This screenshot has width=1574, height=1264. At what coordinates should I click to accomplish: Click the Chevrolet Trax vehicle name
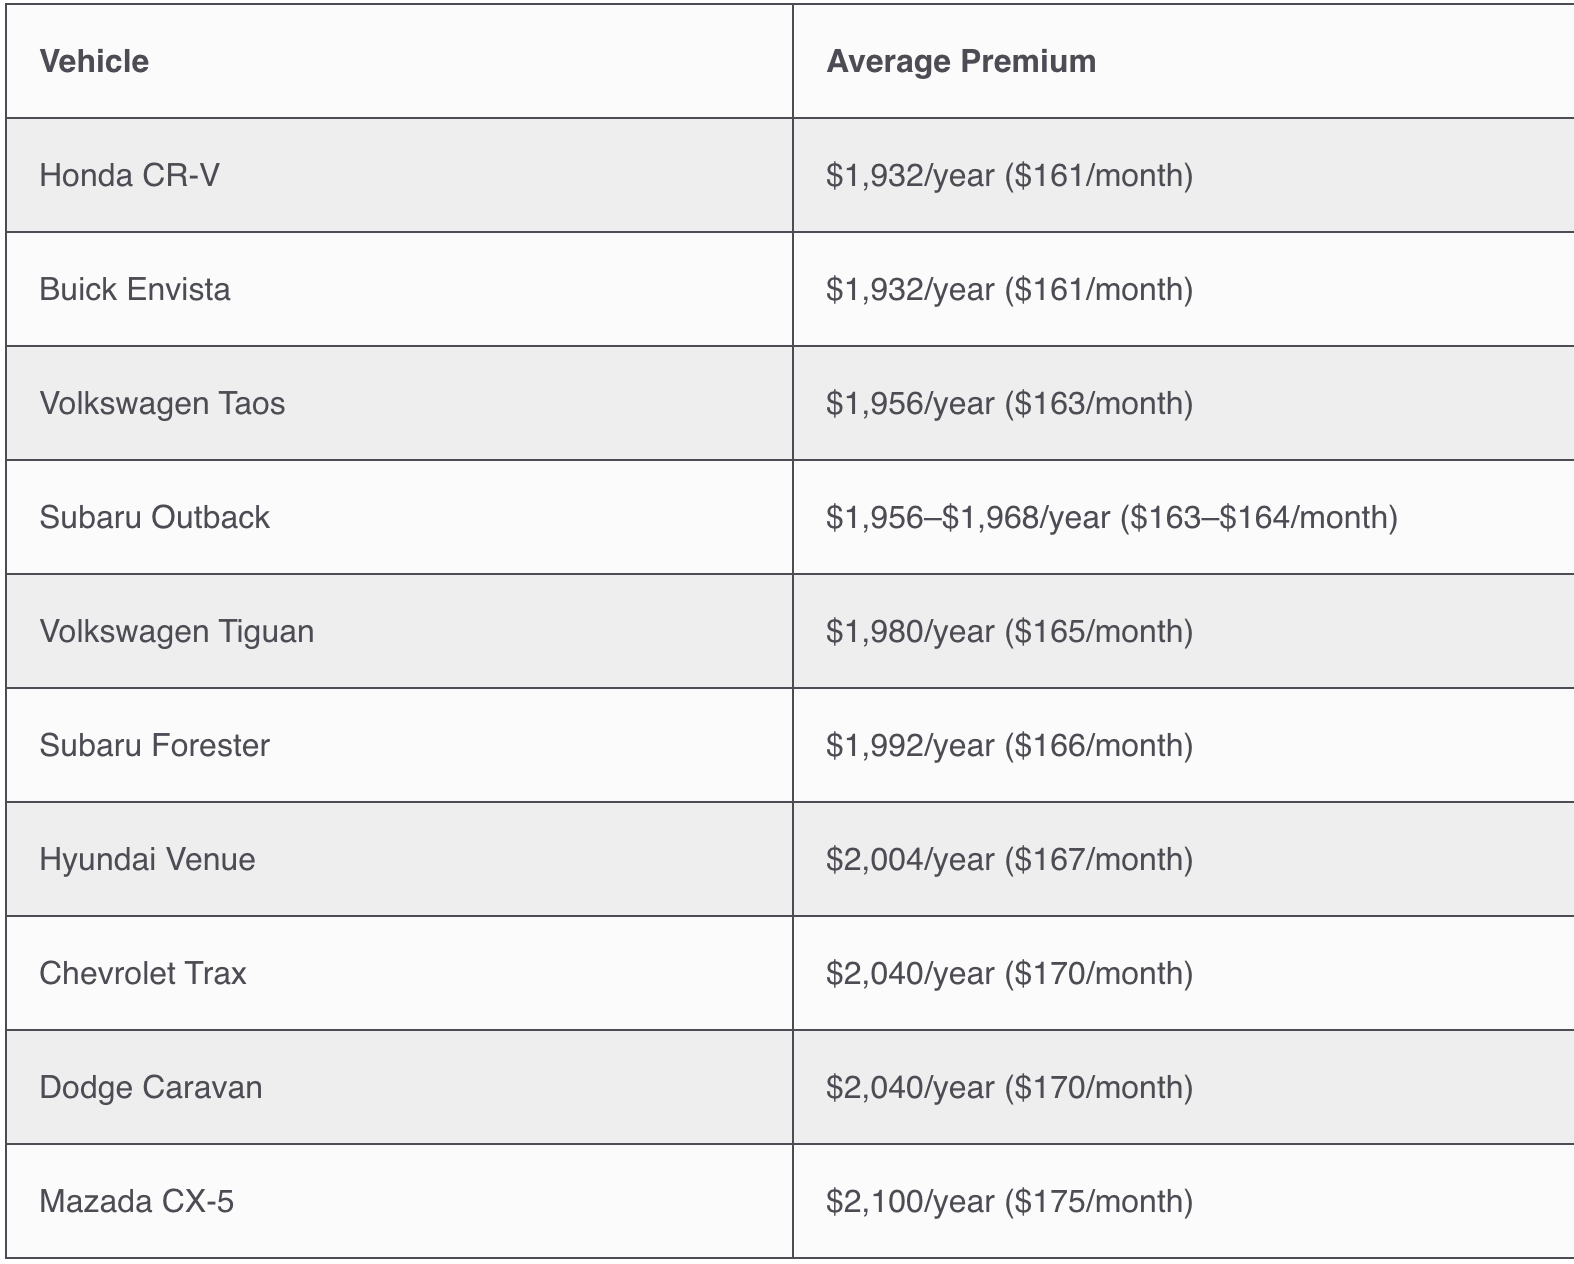tap(142, 974)
